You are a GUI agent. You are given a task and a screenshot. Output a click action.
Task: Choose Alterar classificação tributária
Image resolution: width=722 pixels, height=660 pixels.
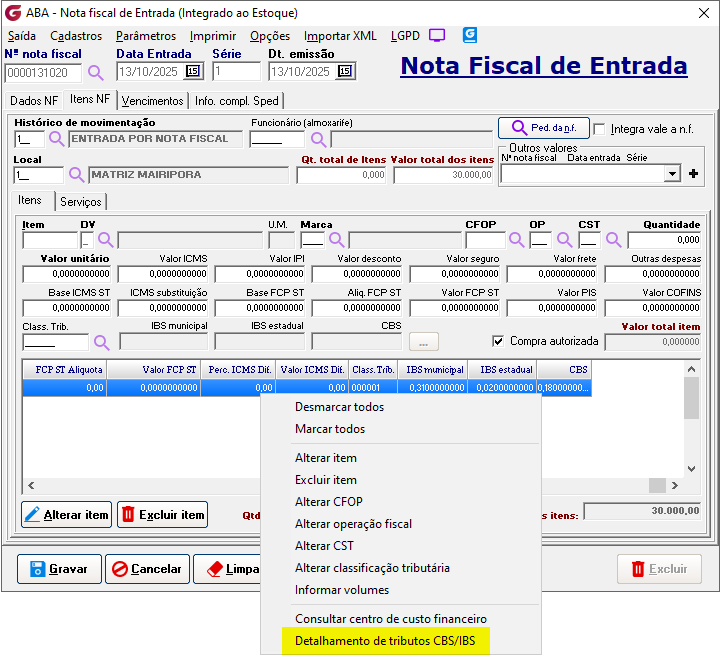[372, 568]
